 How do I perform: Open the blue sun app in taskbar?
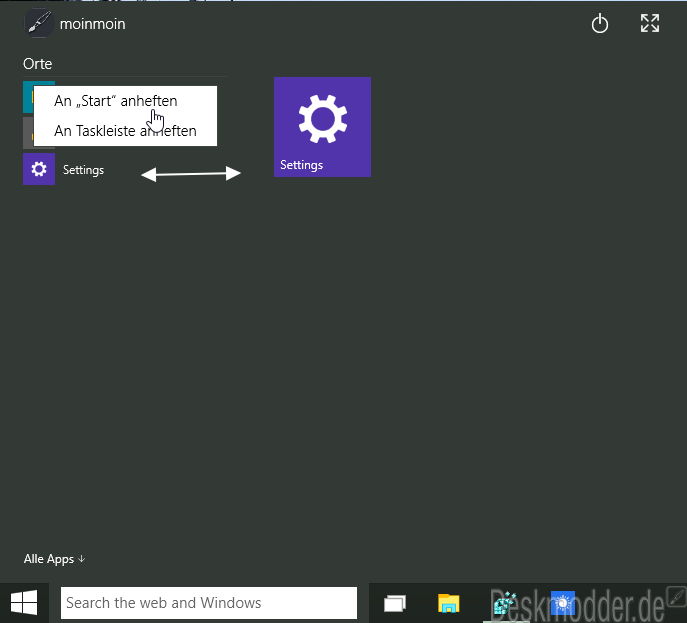click(x=563, y=603)
